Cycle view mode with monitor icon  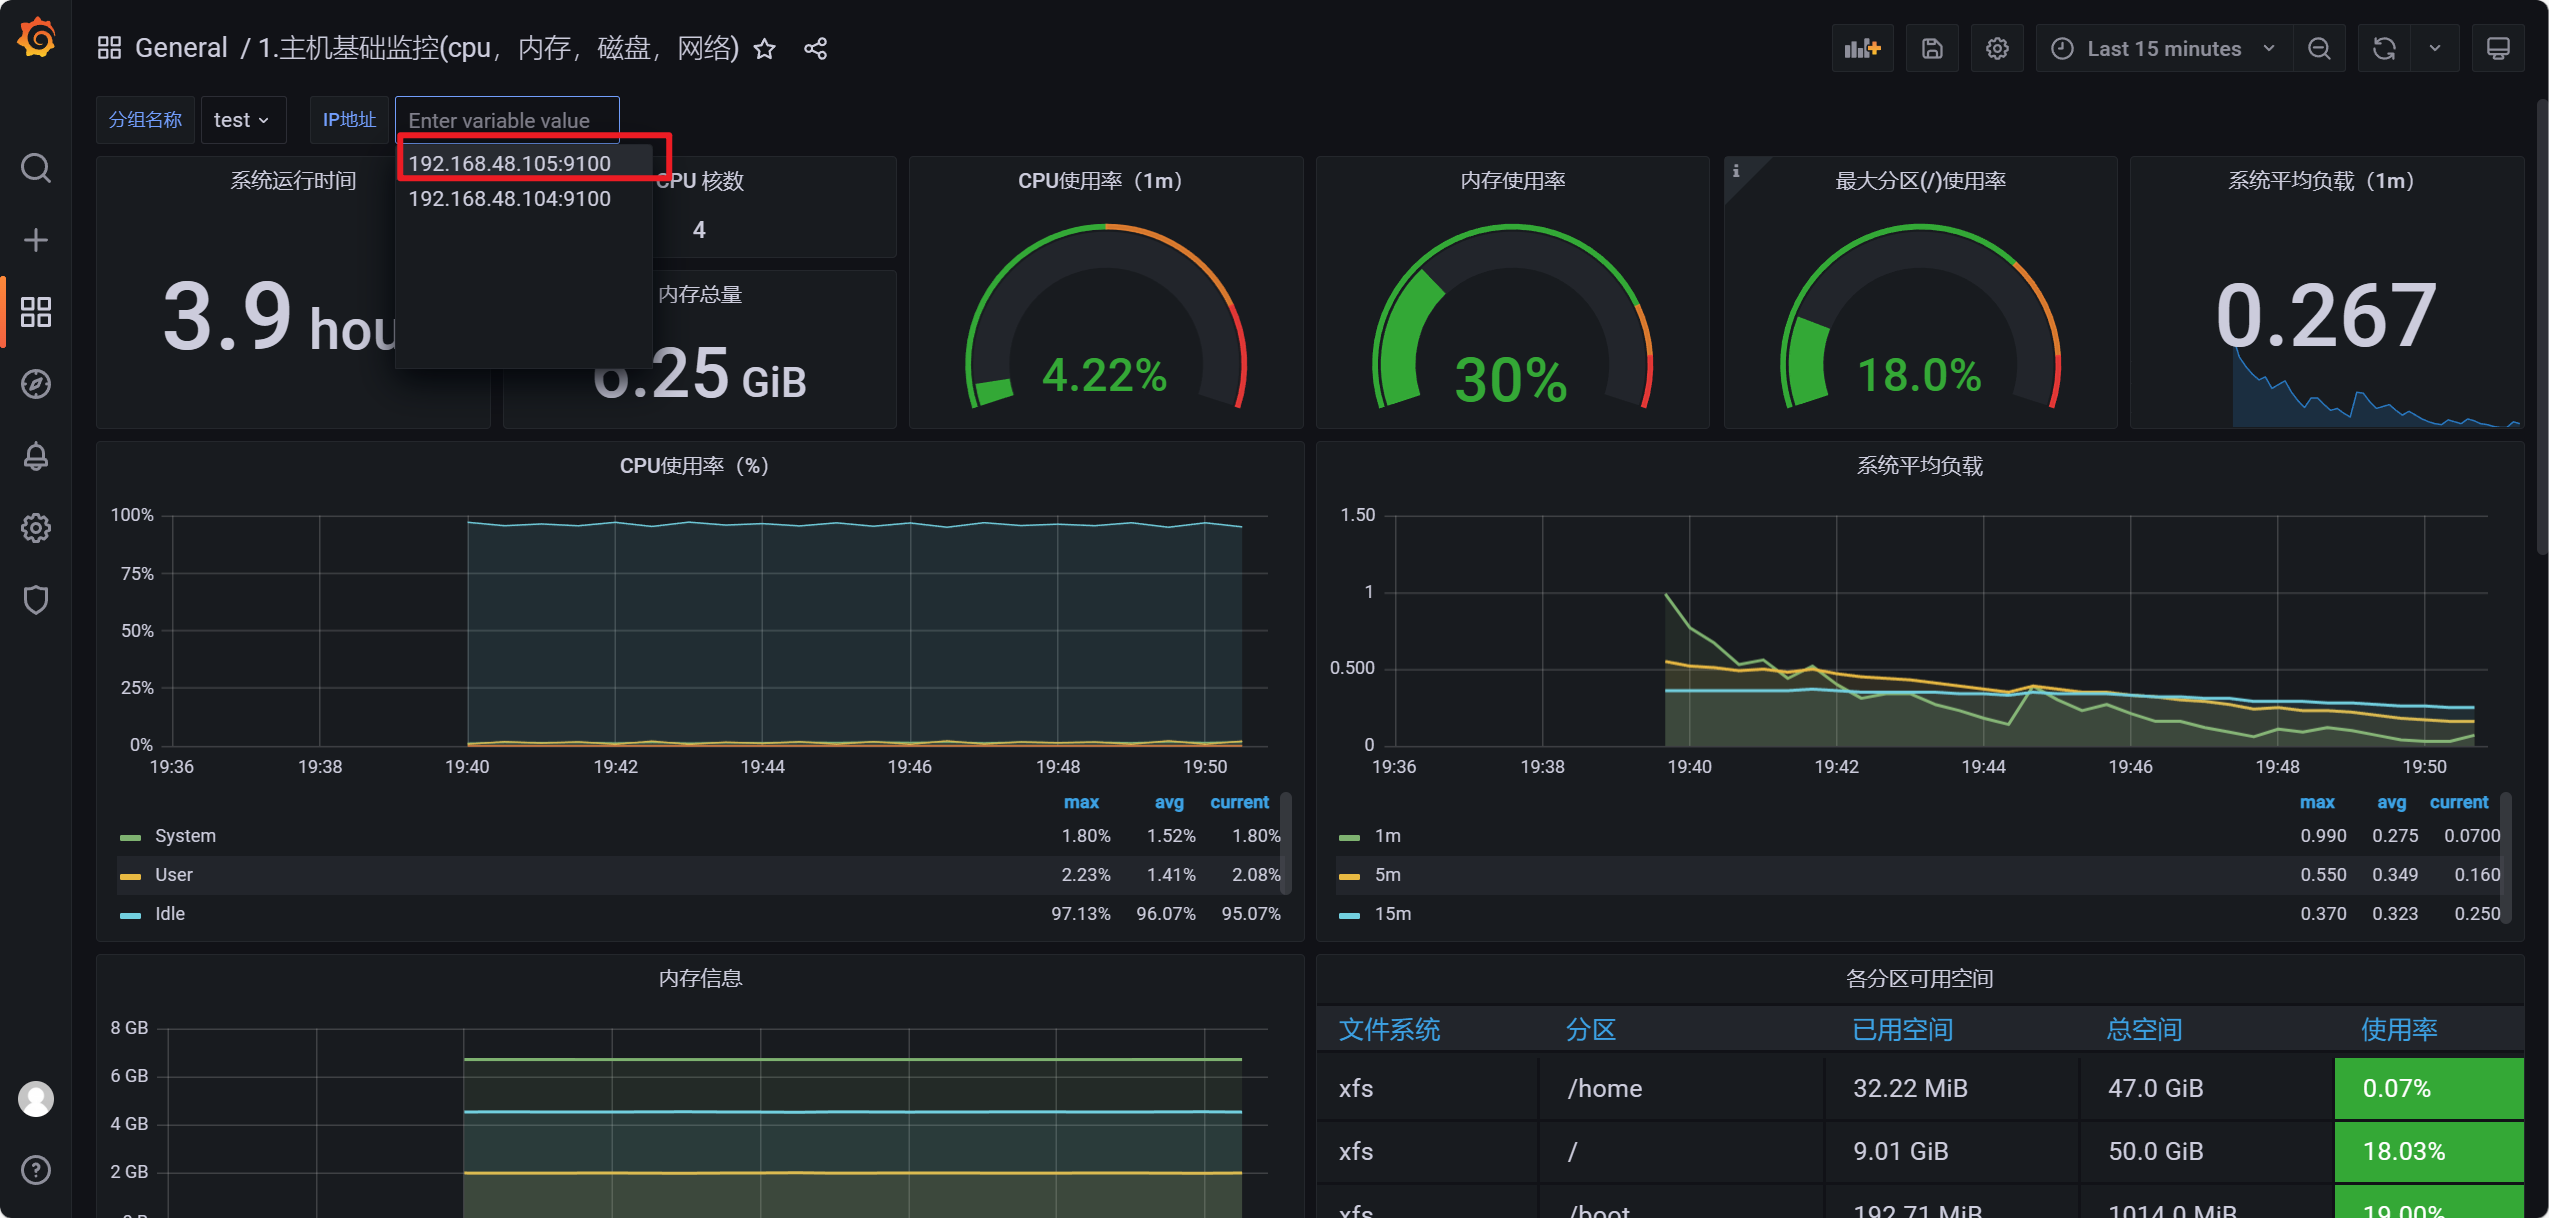point(2497,48)
